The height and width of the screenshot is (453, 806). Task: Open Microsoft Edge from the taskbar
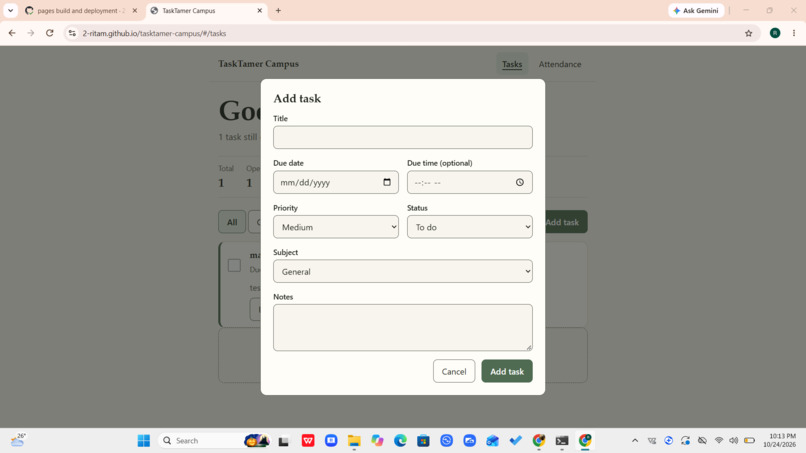(x=400, y=441)
